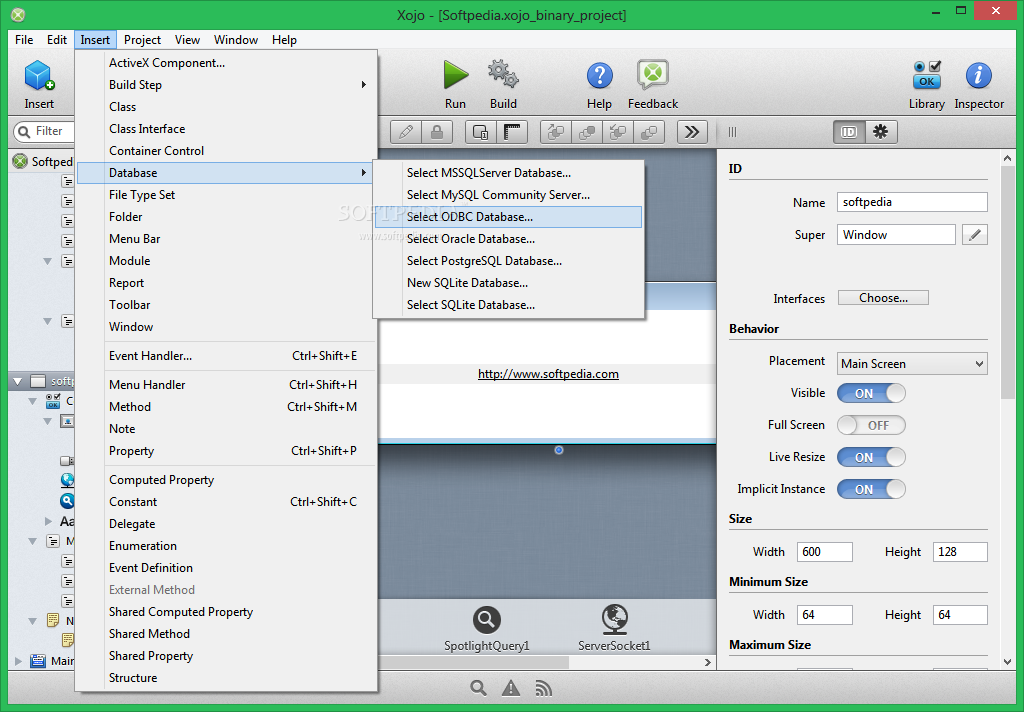Click scroll down arrow in inspector
Screen dimensions: 1024x712
click(x=1007, y=662)
